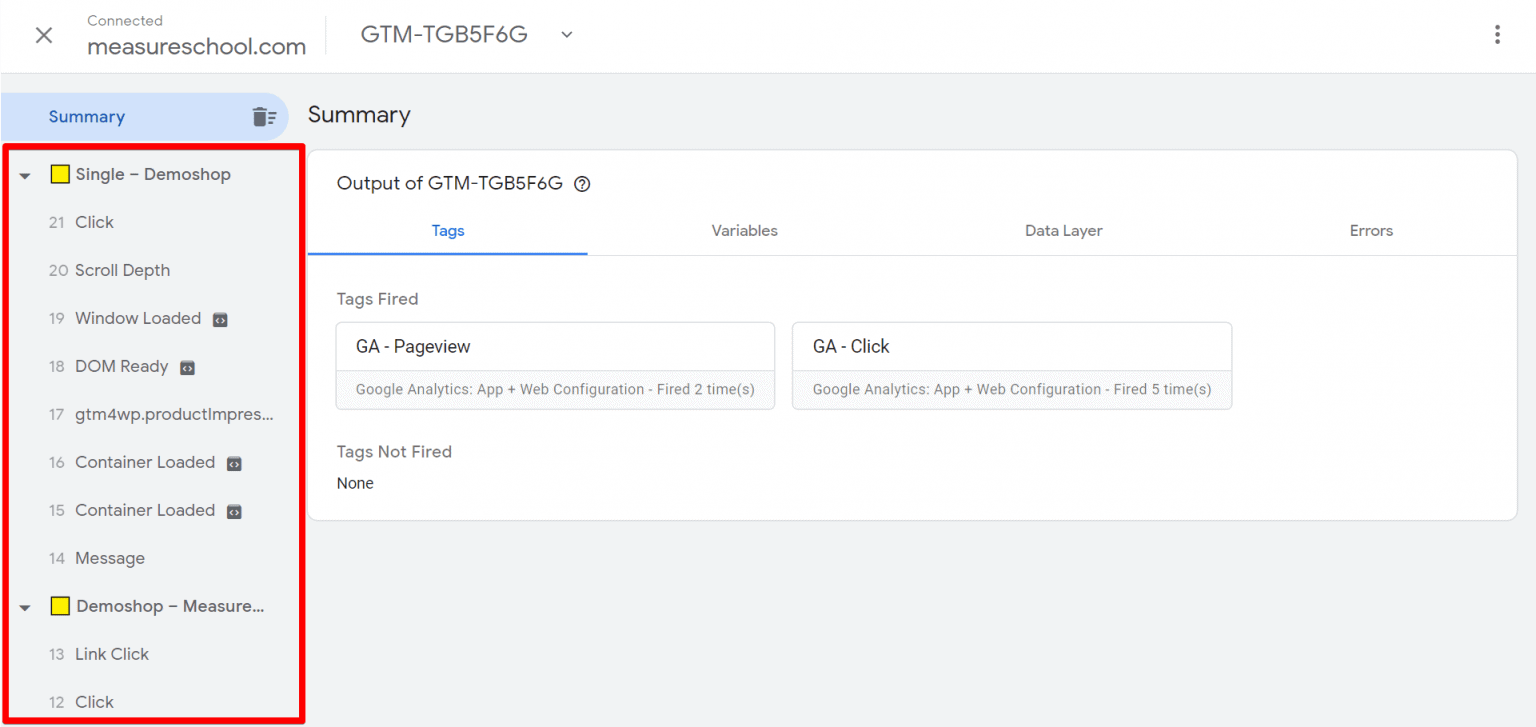The width and height of the screenshot is (1536, 727).
Task: Click the code icon next to Container Loaded 16
Action: [232, 462]
